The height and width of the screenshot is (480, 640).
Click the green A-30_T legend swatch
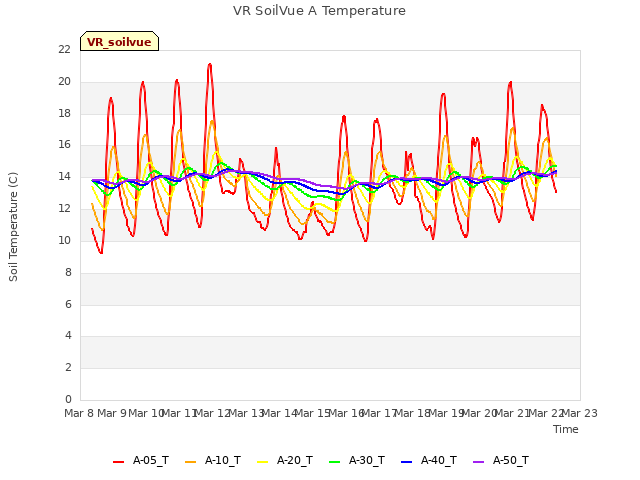(x=334, y=462)
